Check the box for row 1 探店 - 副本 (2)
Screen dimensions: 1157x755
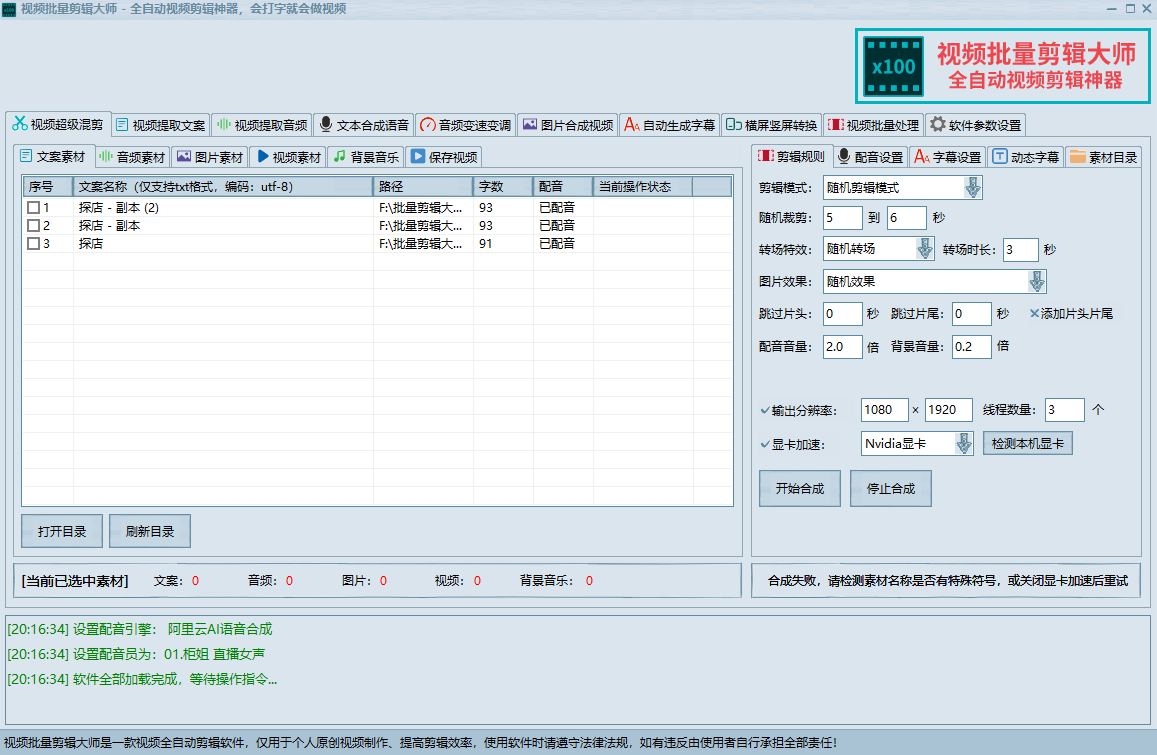tap(34, 208)
